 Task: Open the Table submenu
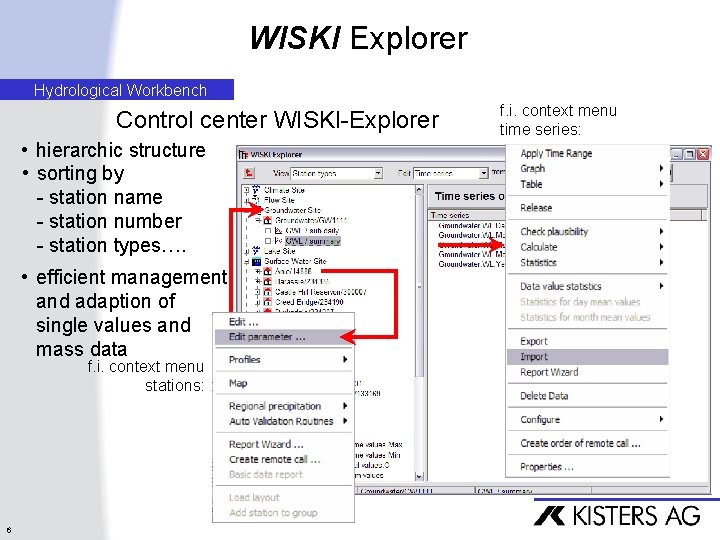point(587,184)
